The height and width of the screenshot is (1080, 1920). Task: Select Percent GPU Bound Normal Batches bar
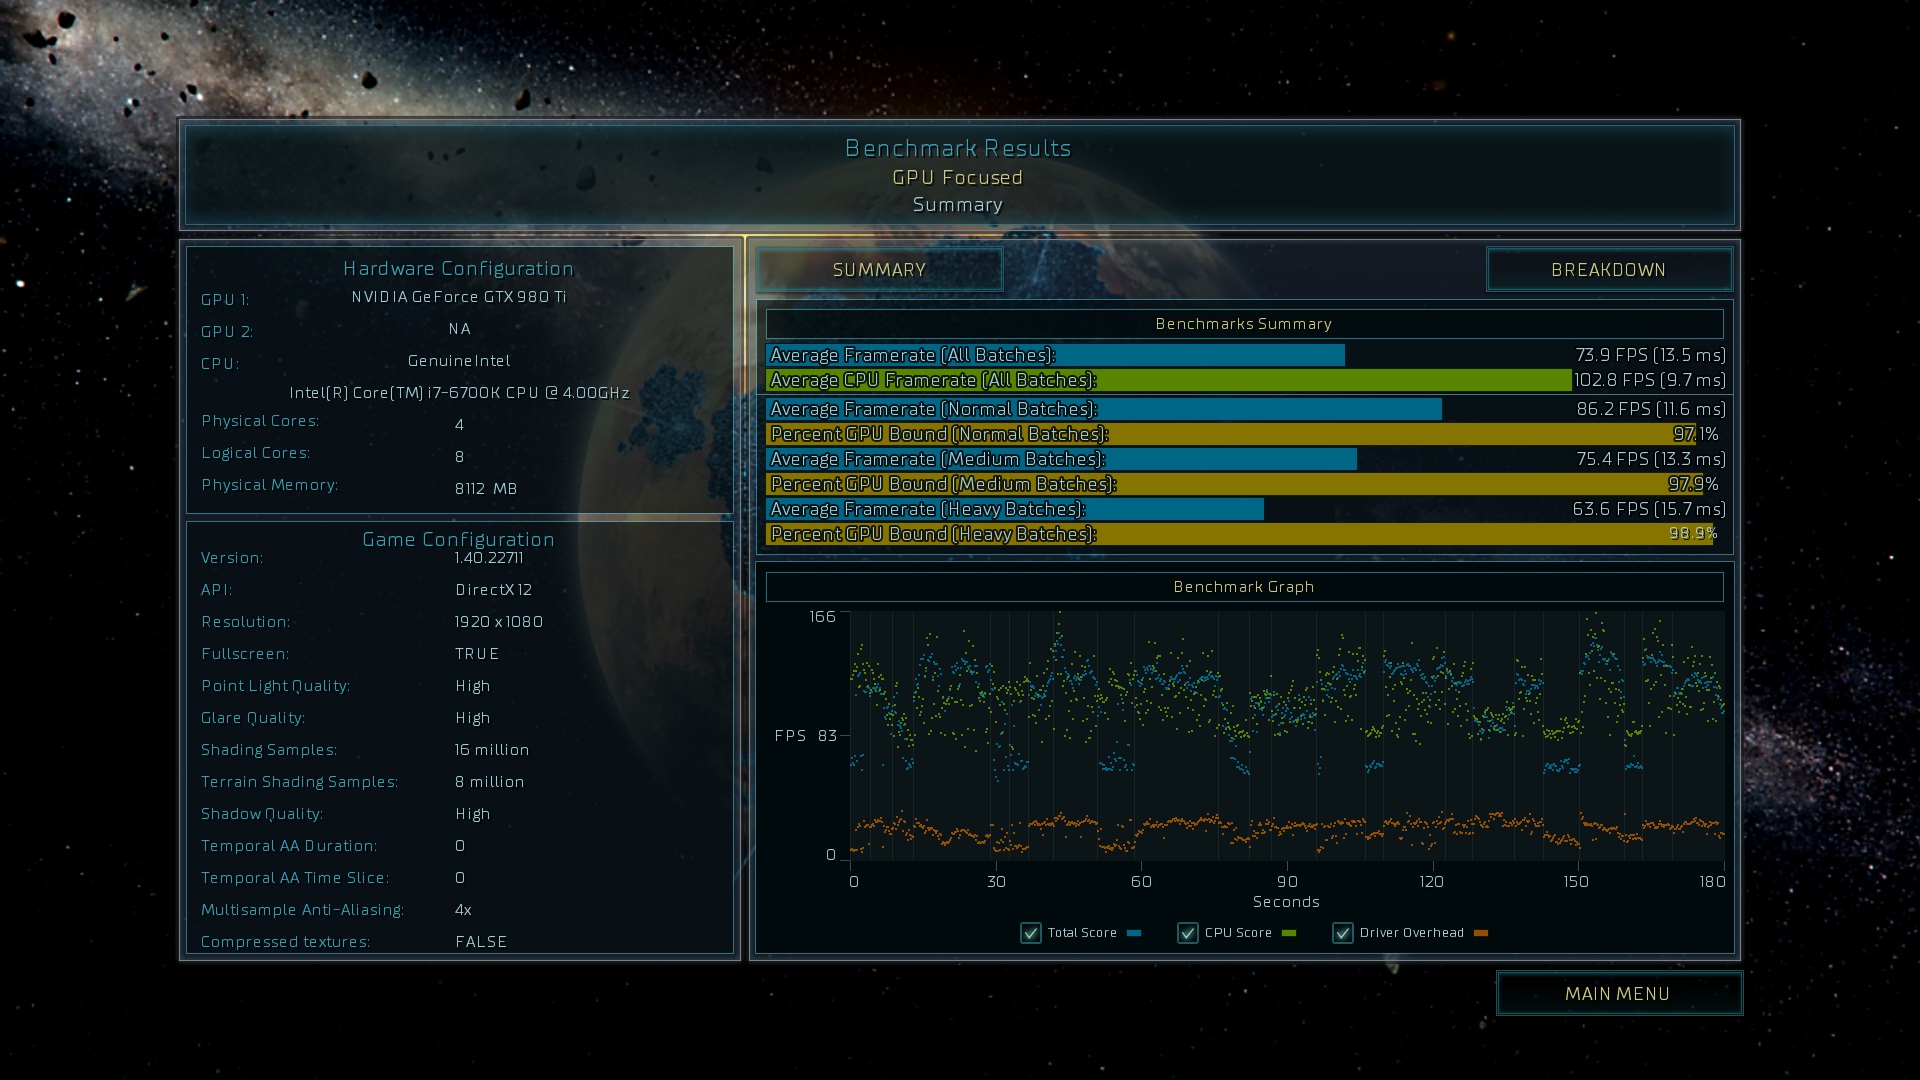[1230, 434]
